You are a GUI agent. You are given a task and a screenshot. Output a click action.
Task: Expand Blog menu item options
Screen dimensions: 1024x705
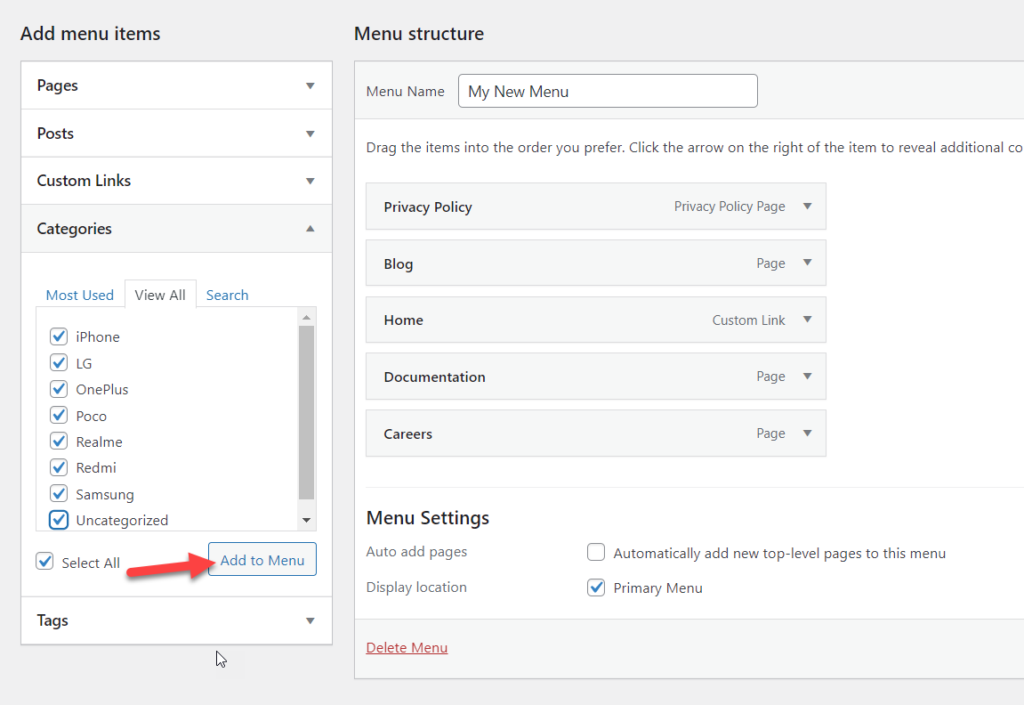point(807,262)
